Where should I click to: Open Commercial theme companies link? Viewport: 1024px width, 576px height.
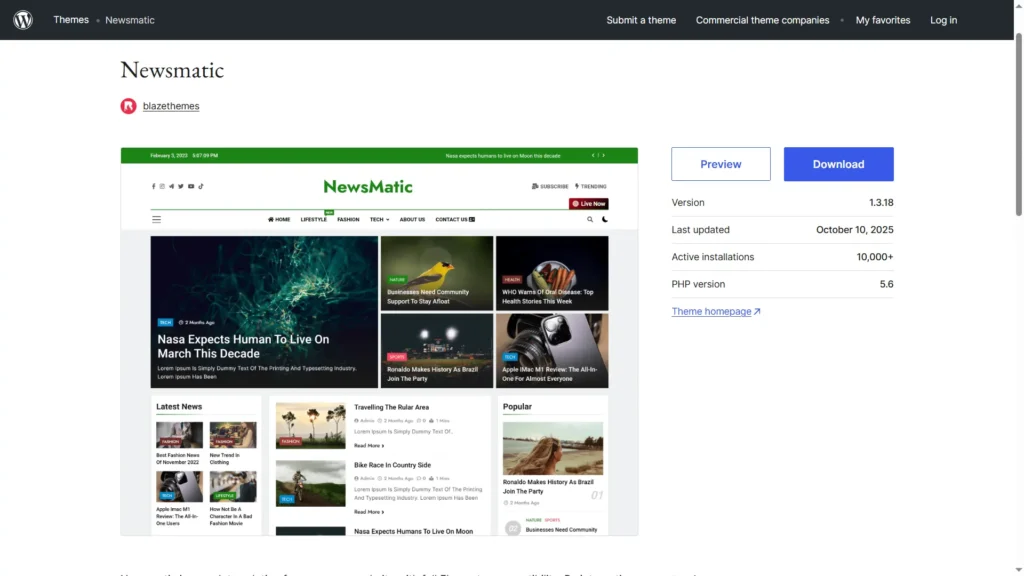point(762,20)
